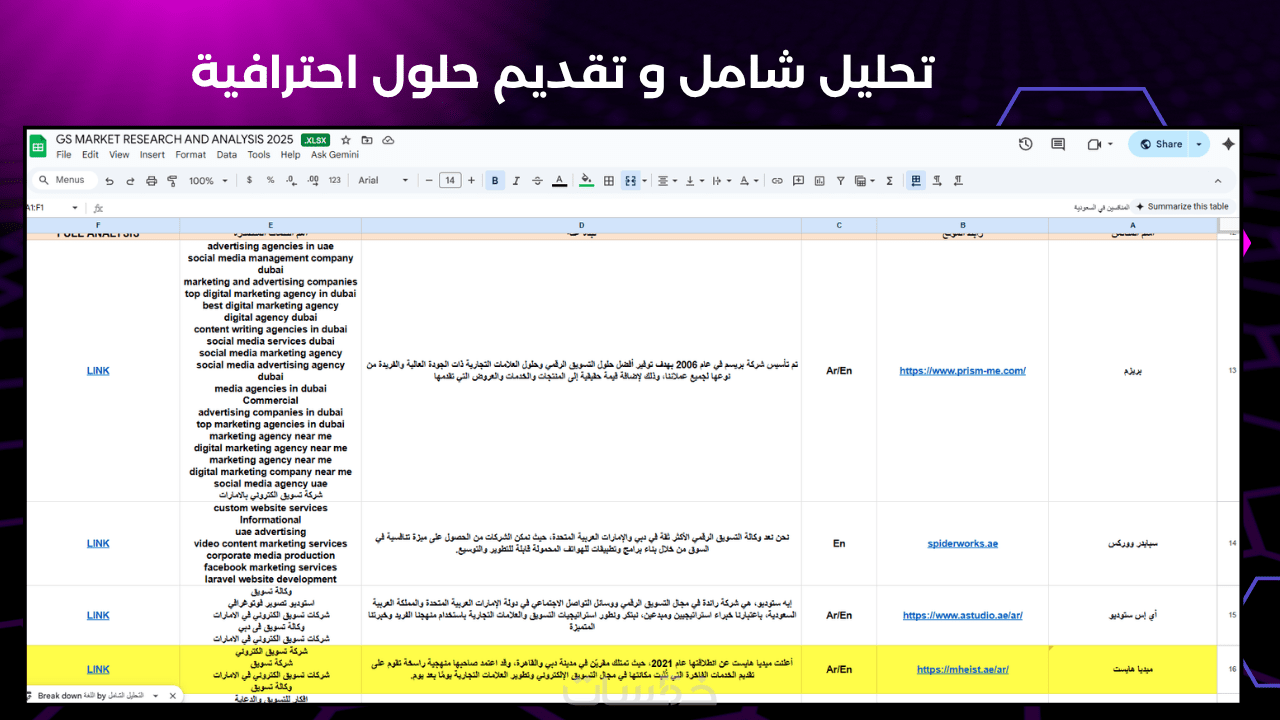Screen dimensions: 1280x720
Task: Open the prism-me.com link
Action: 963,371
